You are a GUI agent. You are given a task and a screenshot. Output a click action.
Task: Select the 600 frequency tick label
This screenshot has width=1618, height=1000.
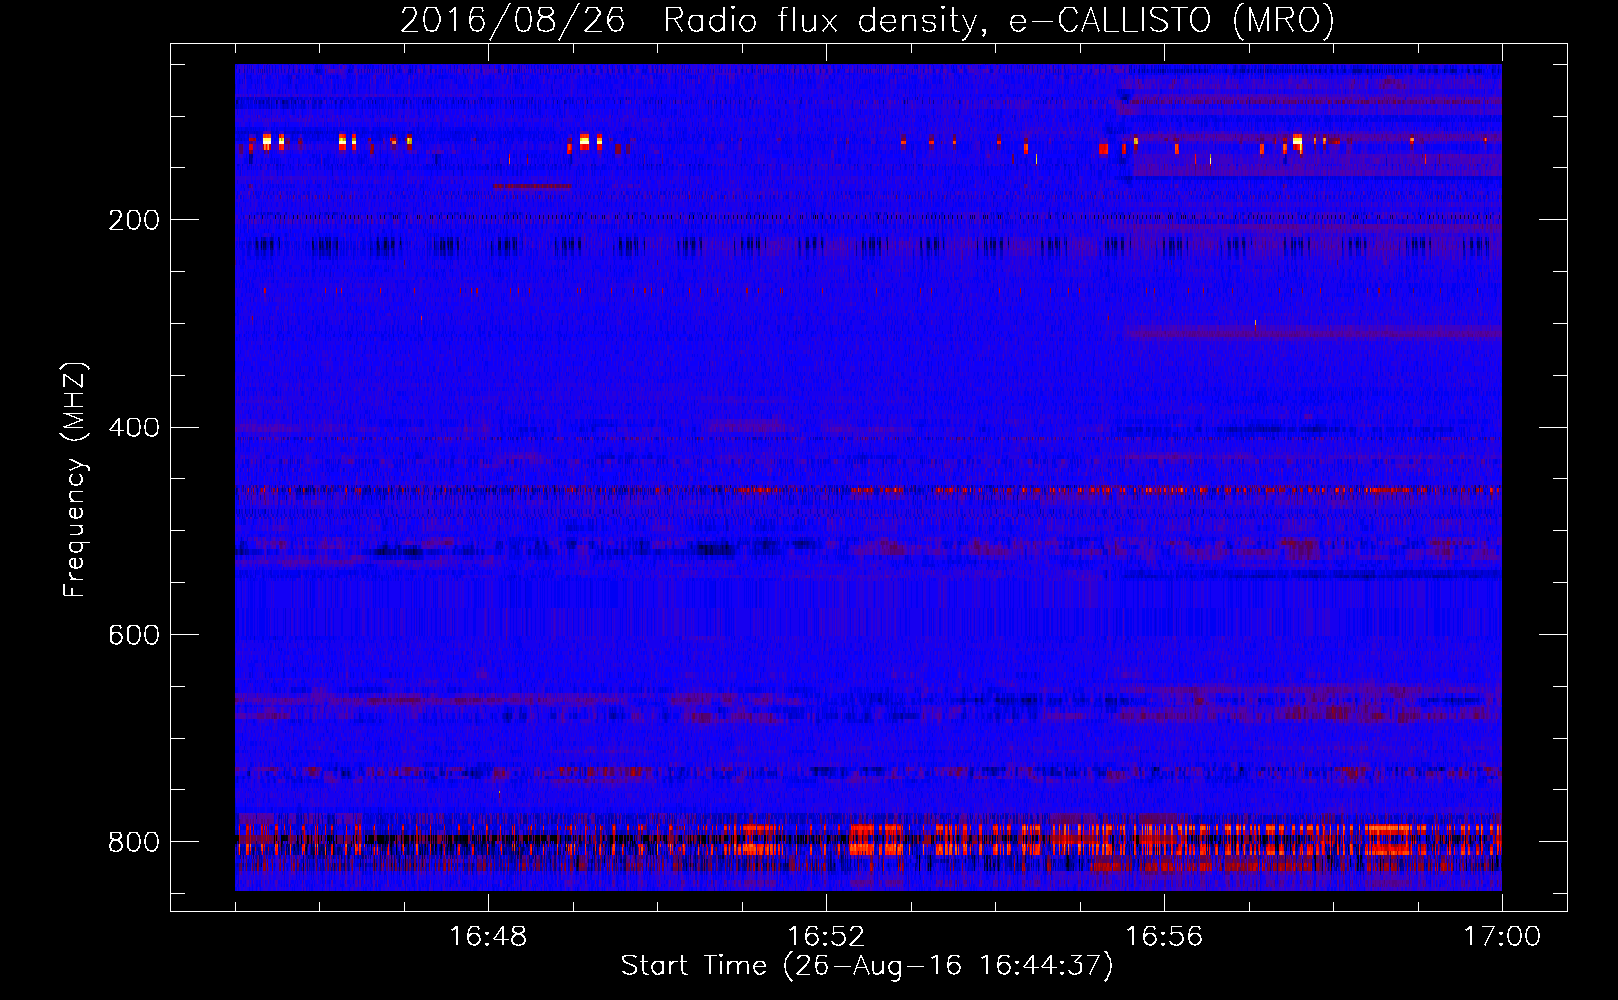[133, 635]
